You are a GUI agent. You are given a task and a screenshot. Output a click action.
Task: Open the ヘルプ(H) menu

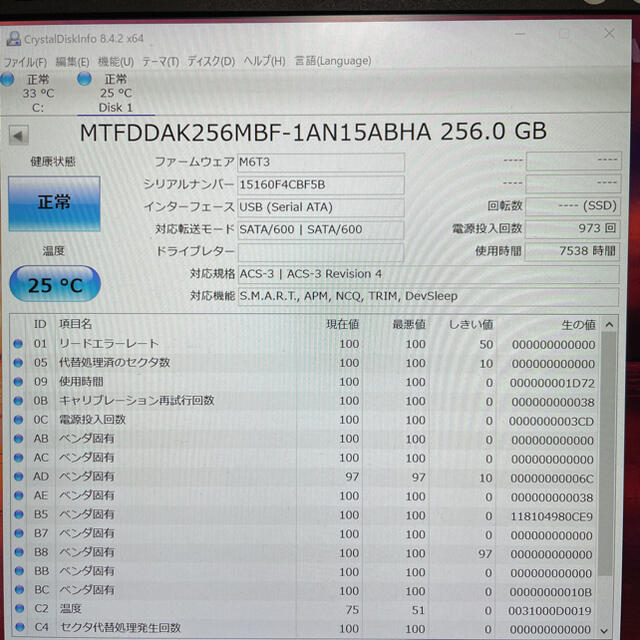pos(264,61)
